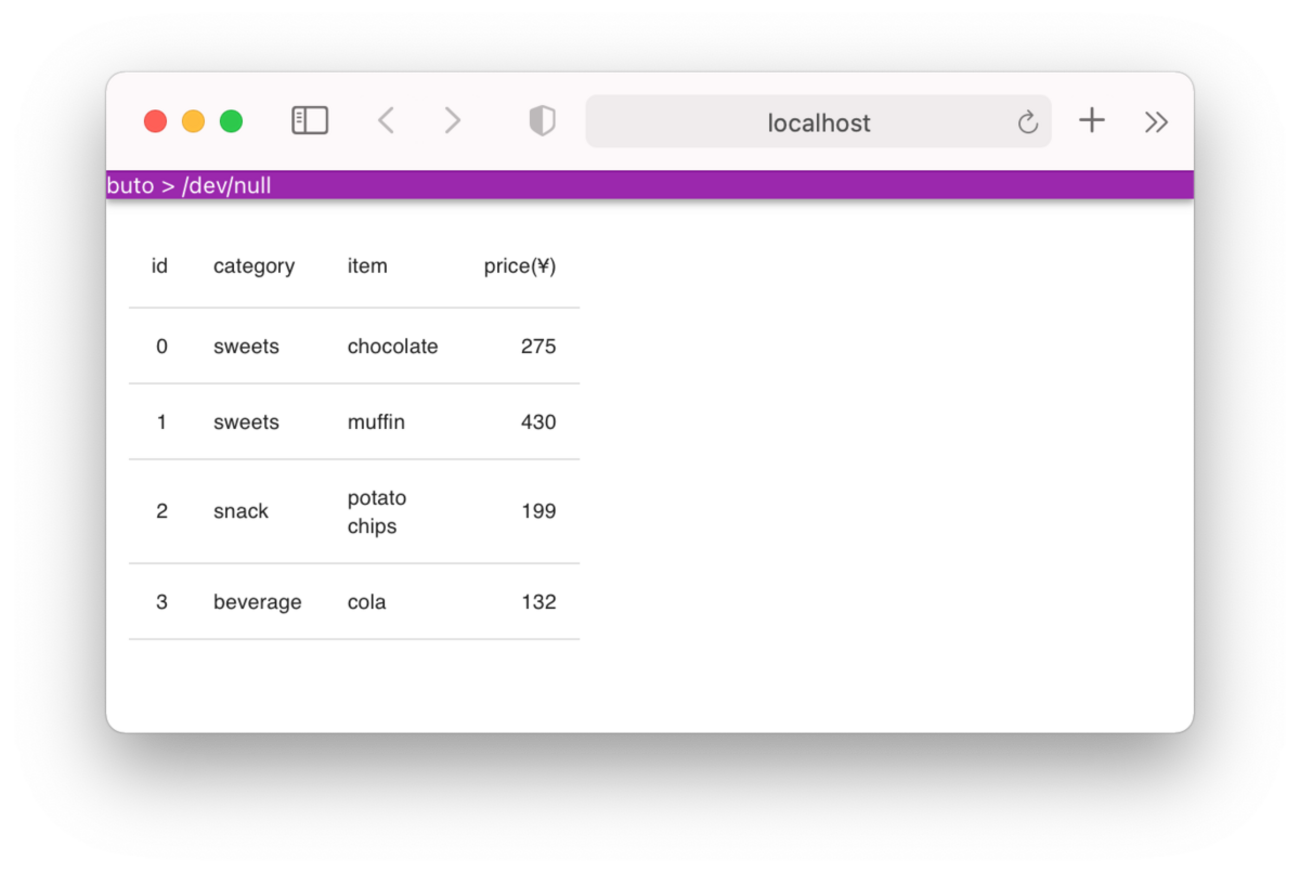Minimize the window with yellow button
Image resolution: width=1300 pixels, height=873 pixels.
pos(193,121)
